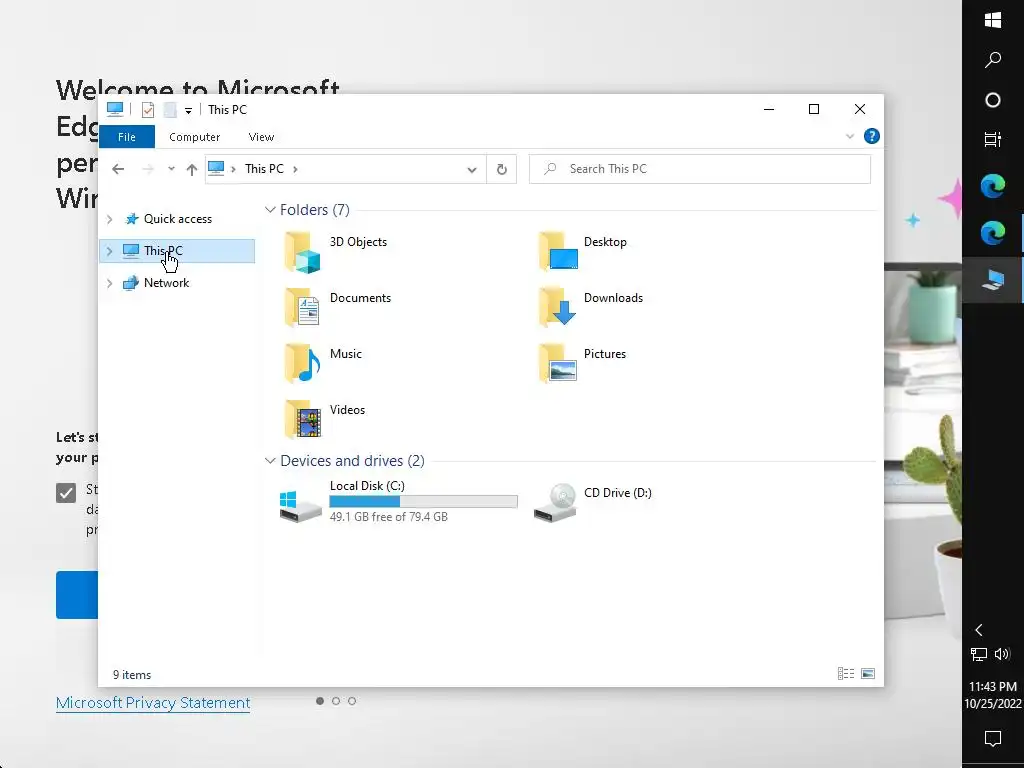Switch to details view layout icon
This screenshot has width=1024, height=768.
(846, 673)
